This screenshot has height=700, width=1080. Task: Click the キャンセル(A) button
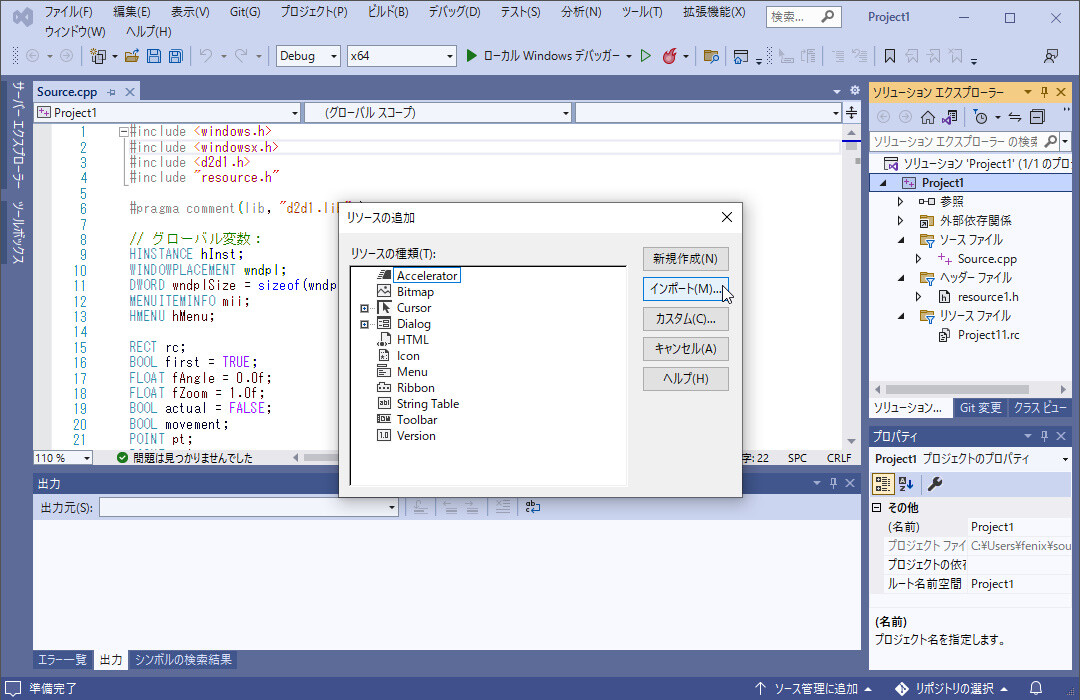coord(685,349)
